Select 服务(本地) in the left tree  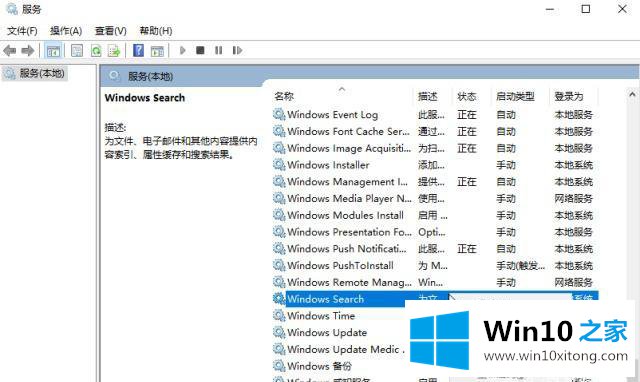(42, 73)
